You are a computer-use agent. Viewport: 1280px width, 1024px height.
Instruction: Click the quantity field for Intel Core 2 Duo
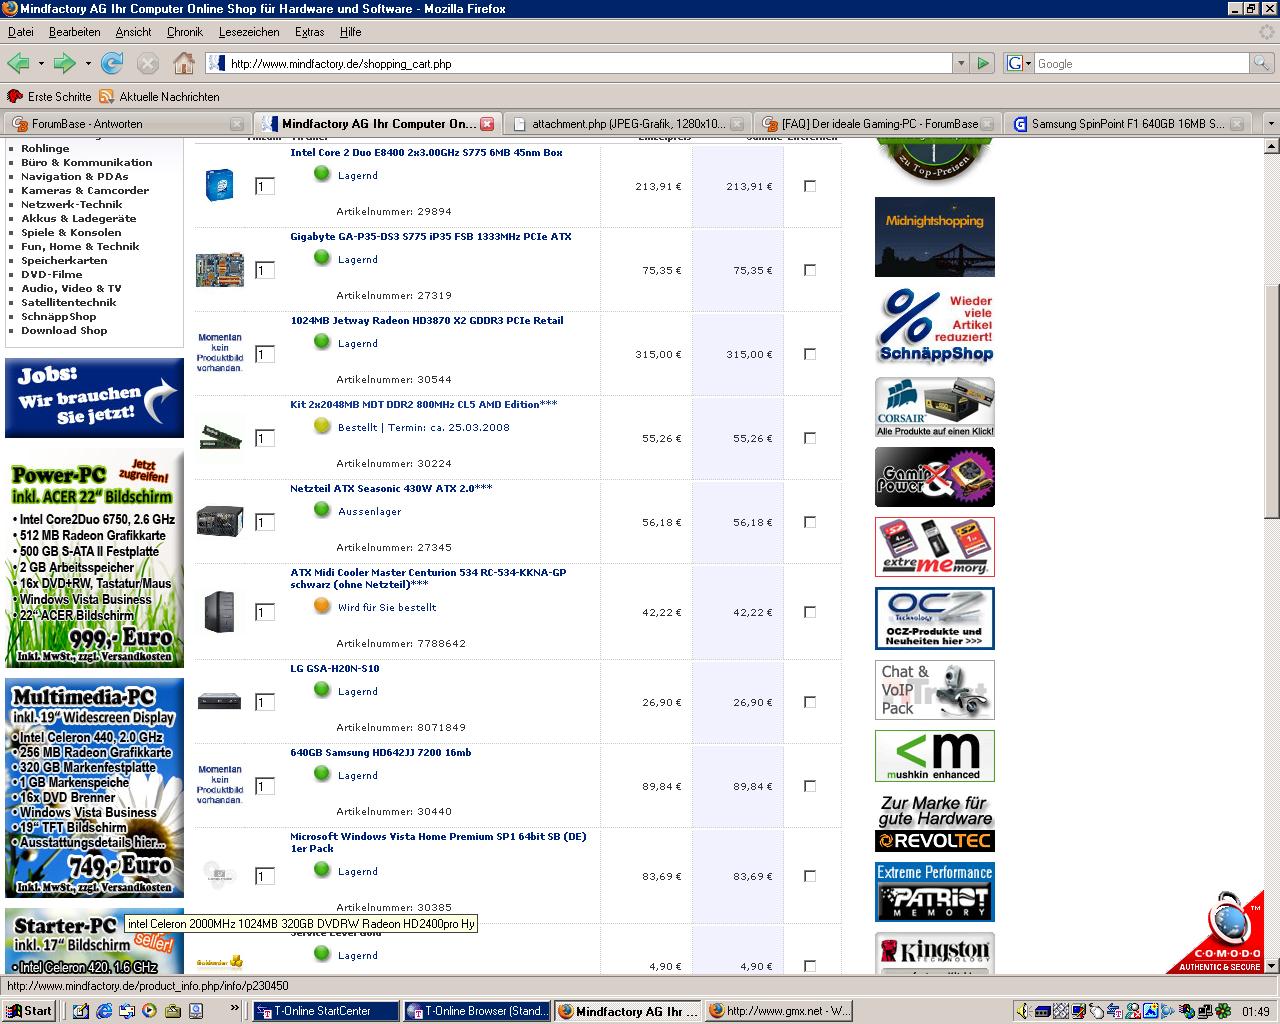pyautogui.click(x=265, y=186)
